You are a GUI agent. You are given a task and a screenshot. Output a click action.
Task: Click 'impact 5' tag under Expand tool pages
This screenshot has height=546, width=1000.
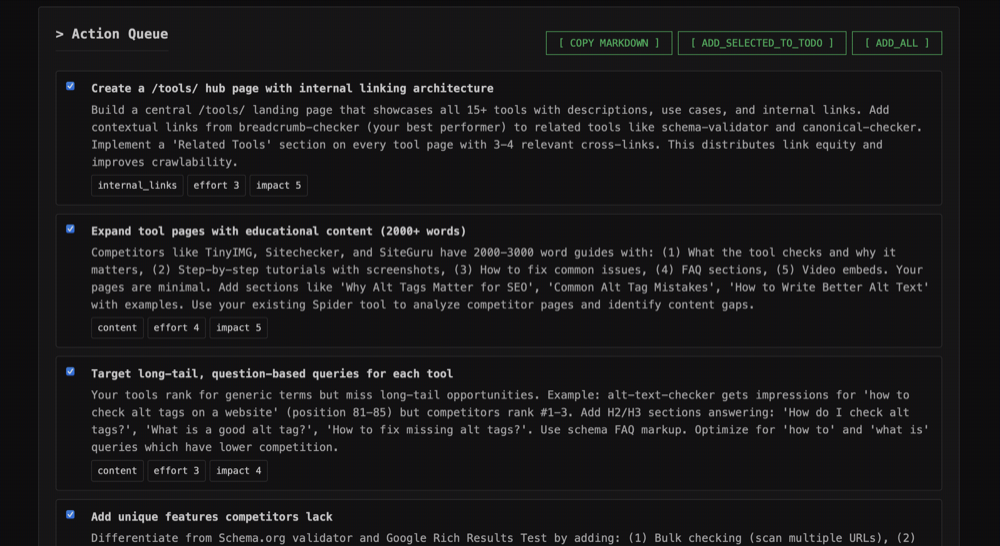238,328
